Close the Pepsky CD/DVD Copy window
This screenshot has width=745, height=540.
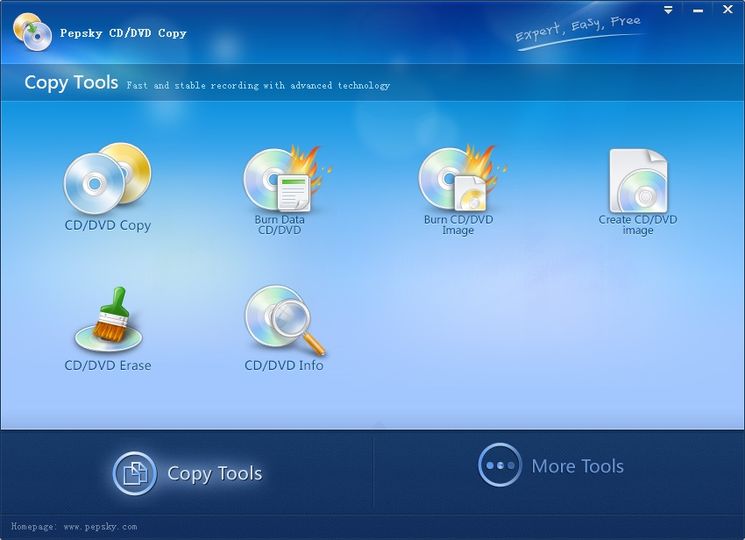(727, 9)
